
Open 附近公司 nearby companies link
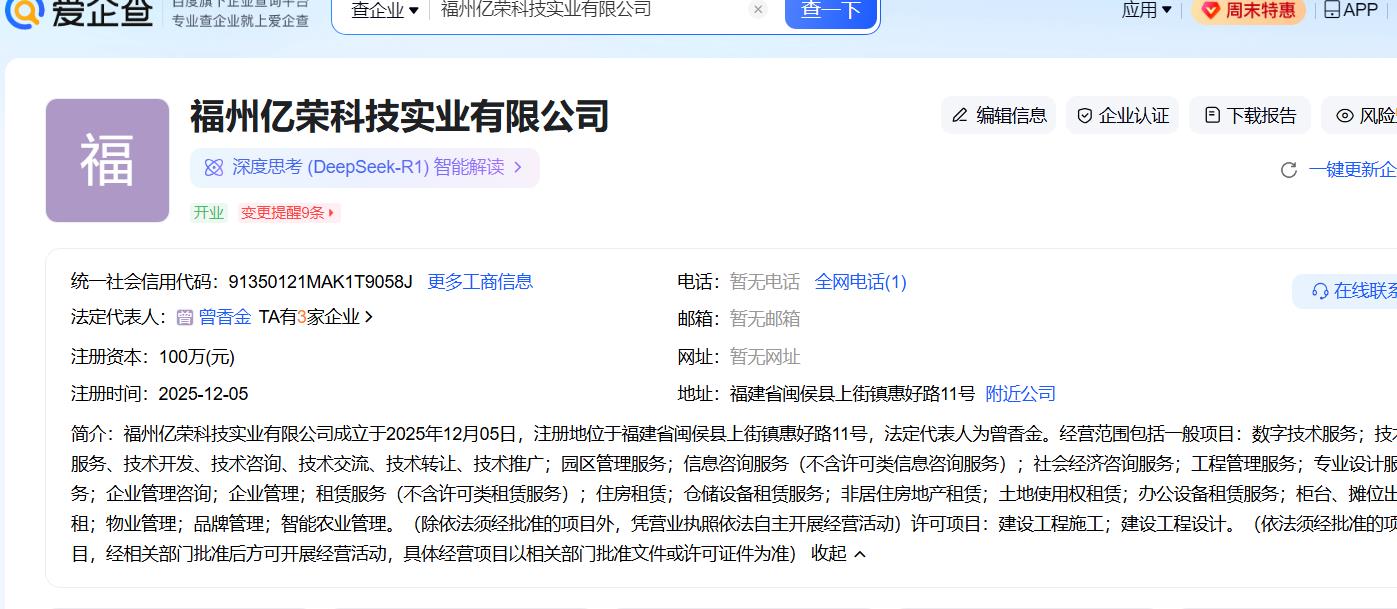click(1020, 394)
